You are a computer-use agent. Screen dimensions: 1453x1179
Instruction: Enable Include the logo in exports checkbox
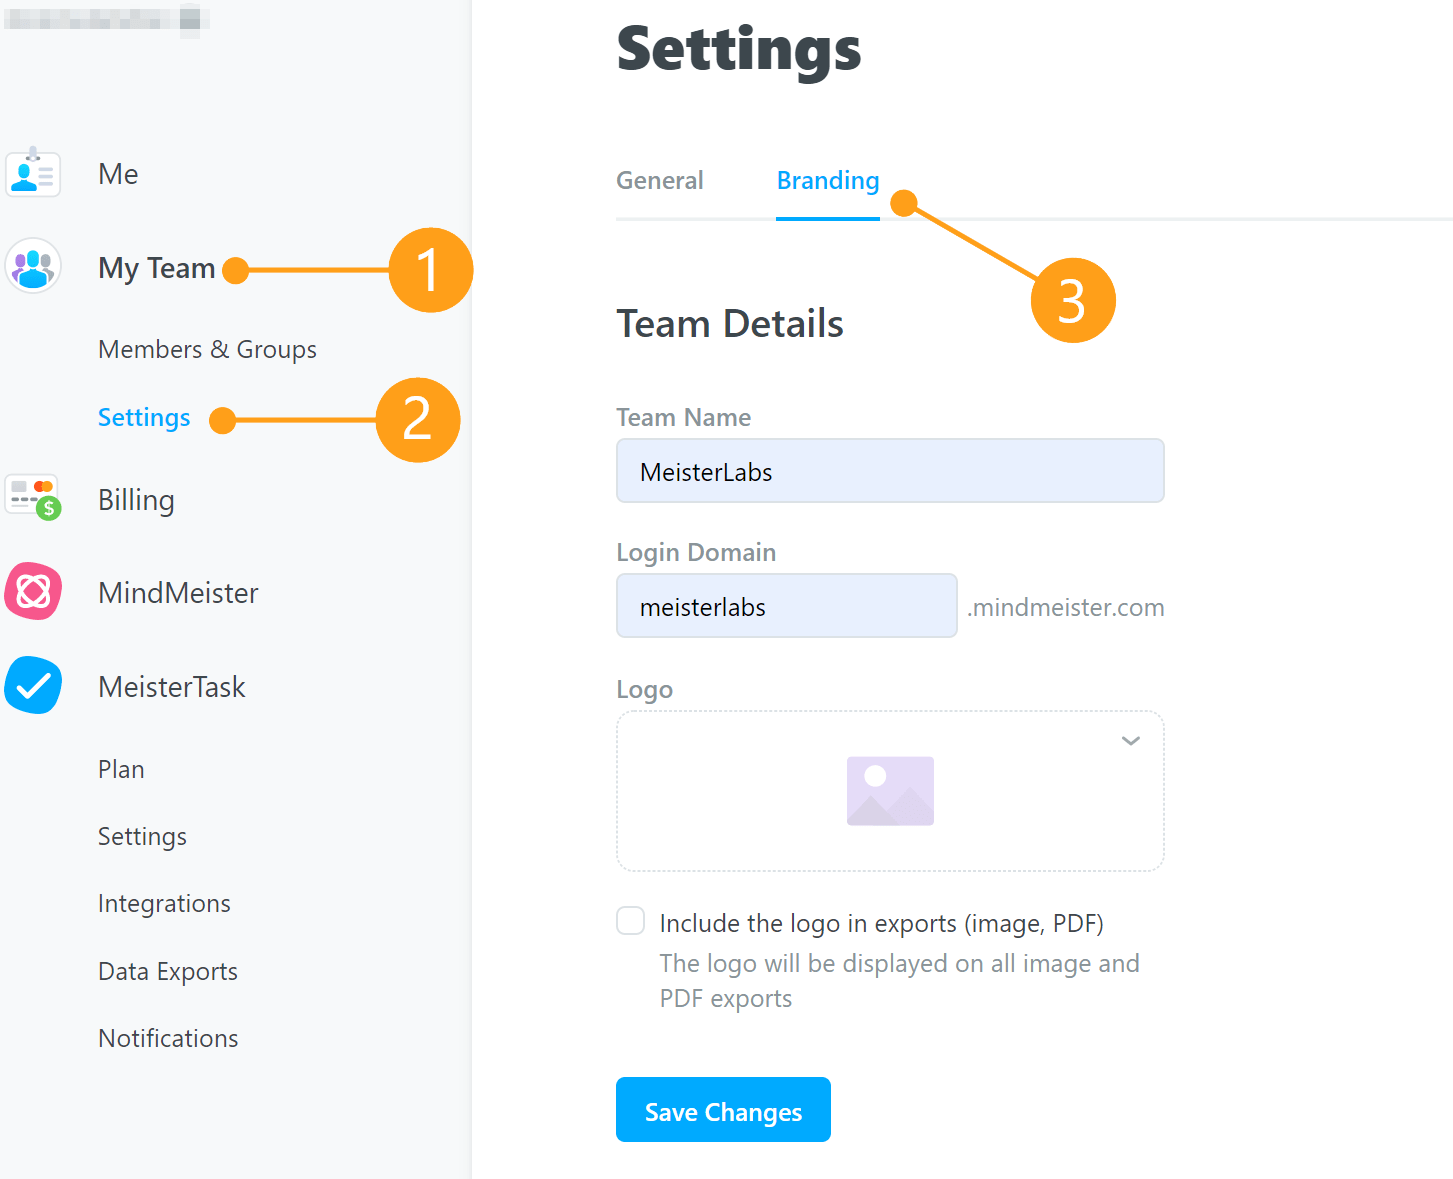pos(631,921)
